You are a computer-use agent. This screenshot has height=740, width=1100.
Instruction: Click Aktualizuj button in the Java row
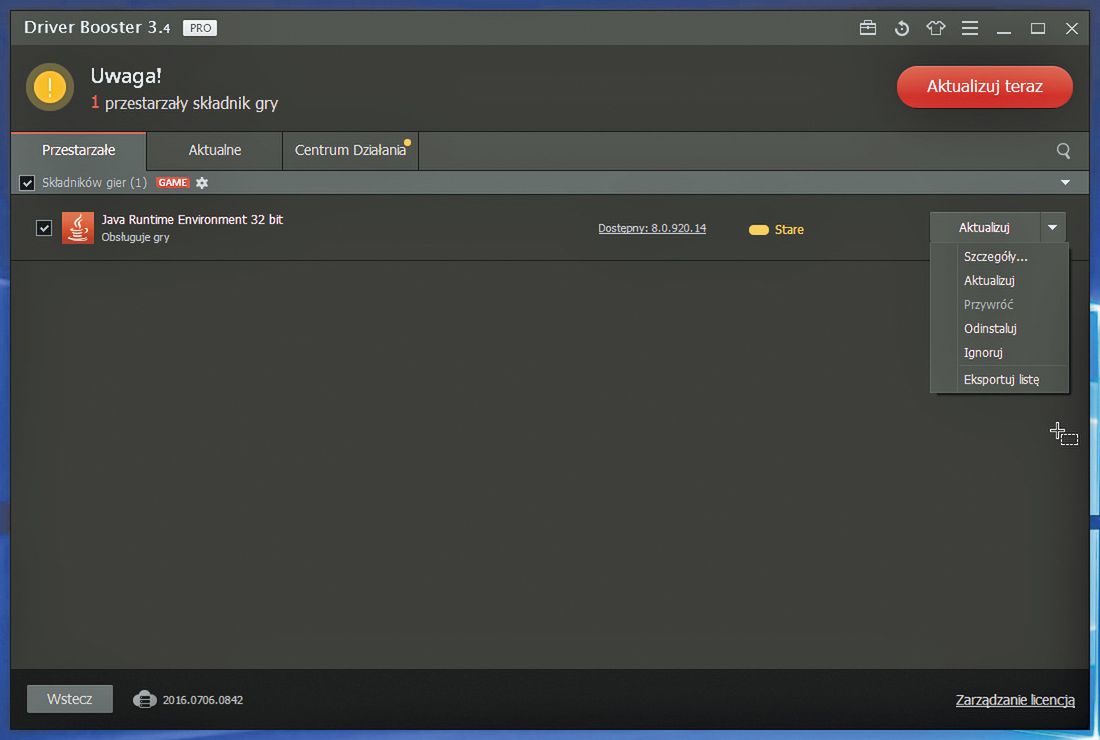pos(984,227)
